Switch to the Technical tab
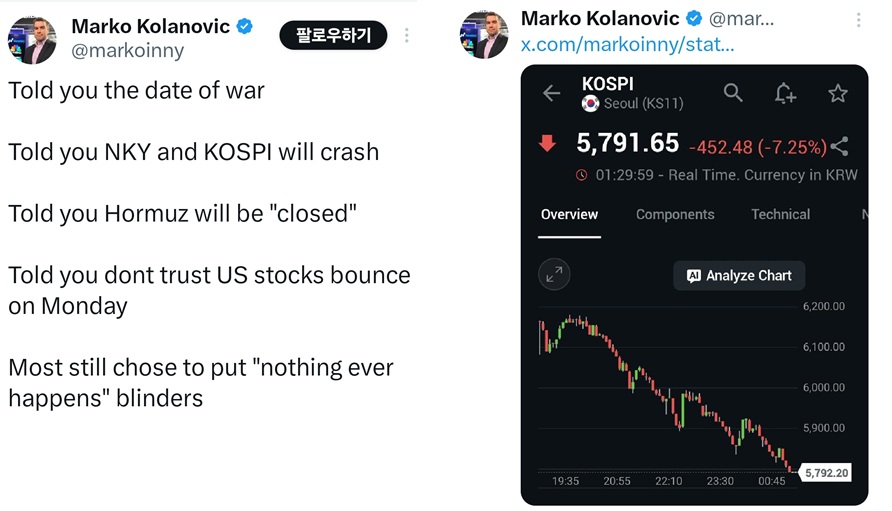 click(x=780, y=214)
